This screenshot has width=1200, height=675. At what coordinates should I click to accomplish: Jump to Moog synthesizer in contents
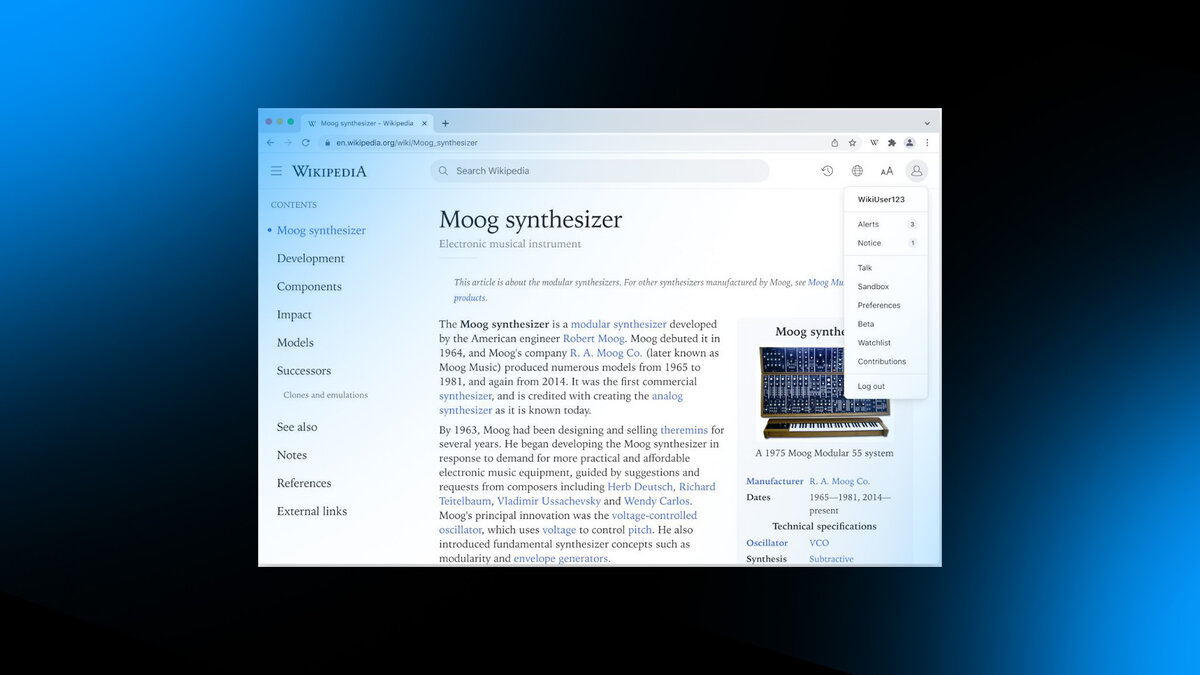[x=321, y=230]
